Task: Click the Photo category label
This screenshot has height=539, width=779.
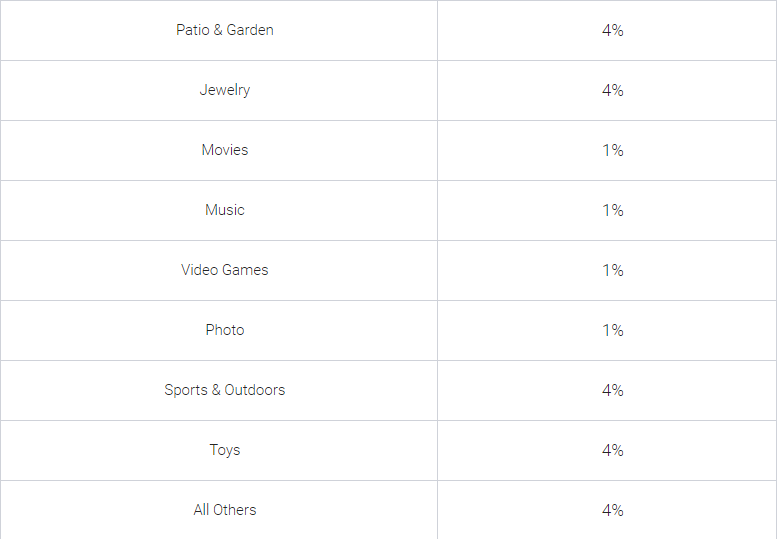Action: pyautogui.click(x=225, y=330)
